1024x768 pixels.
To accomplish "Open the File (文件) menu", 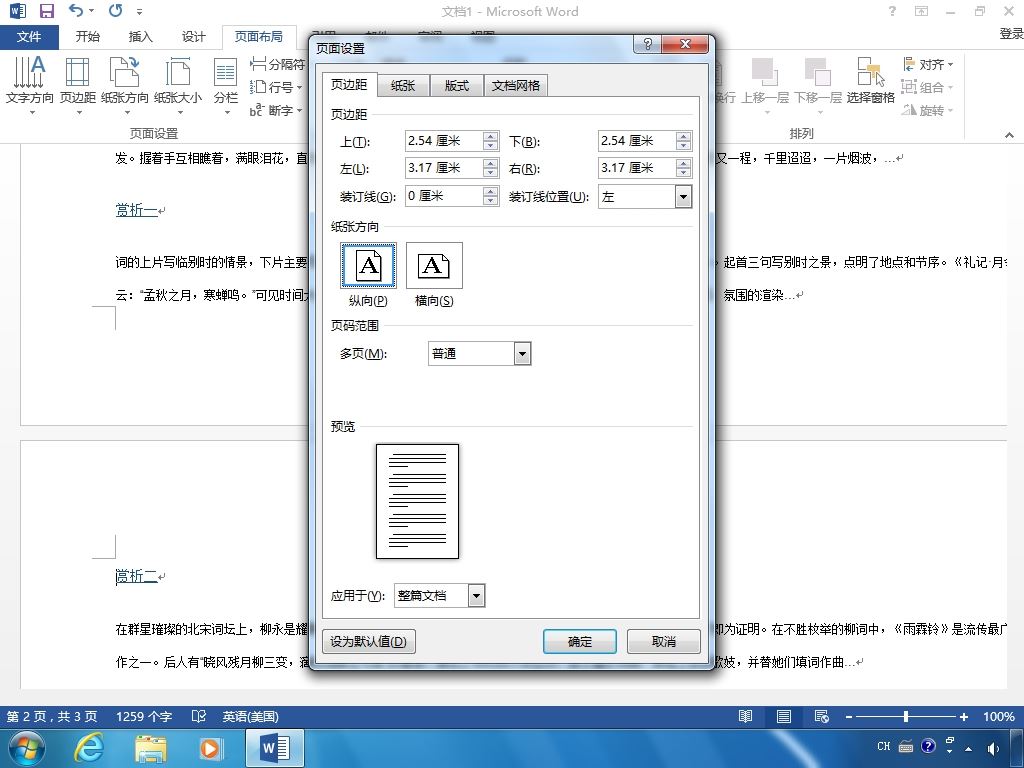I will tap(29, 37).
